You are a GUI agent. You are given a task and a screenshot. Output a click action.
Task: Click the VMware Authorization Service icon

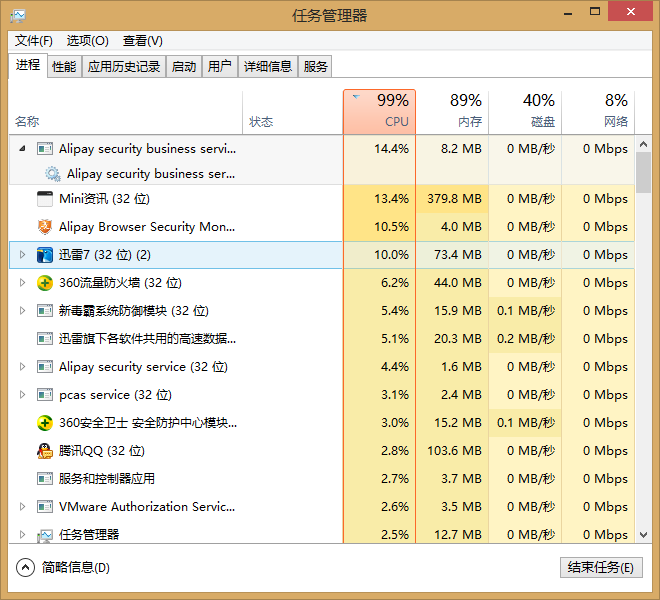45,507
